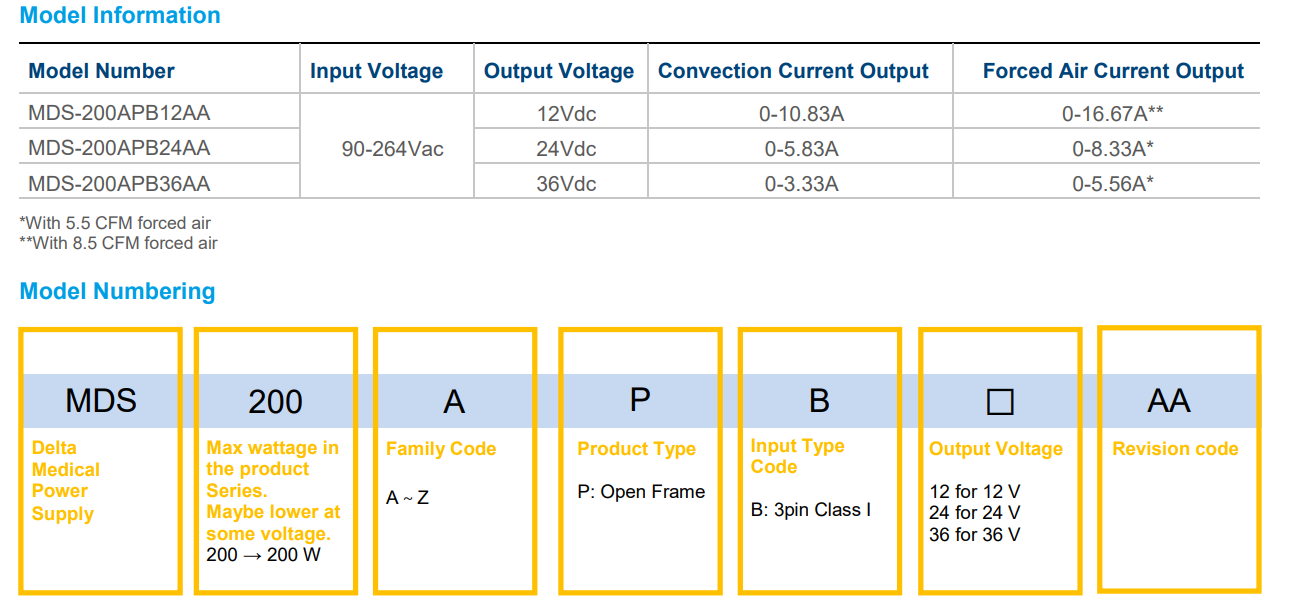The width and height of the screenshot is (1294, 602).
Task: Click the Forced Air Current Output header
Action: [x=1113, y=71]
